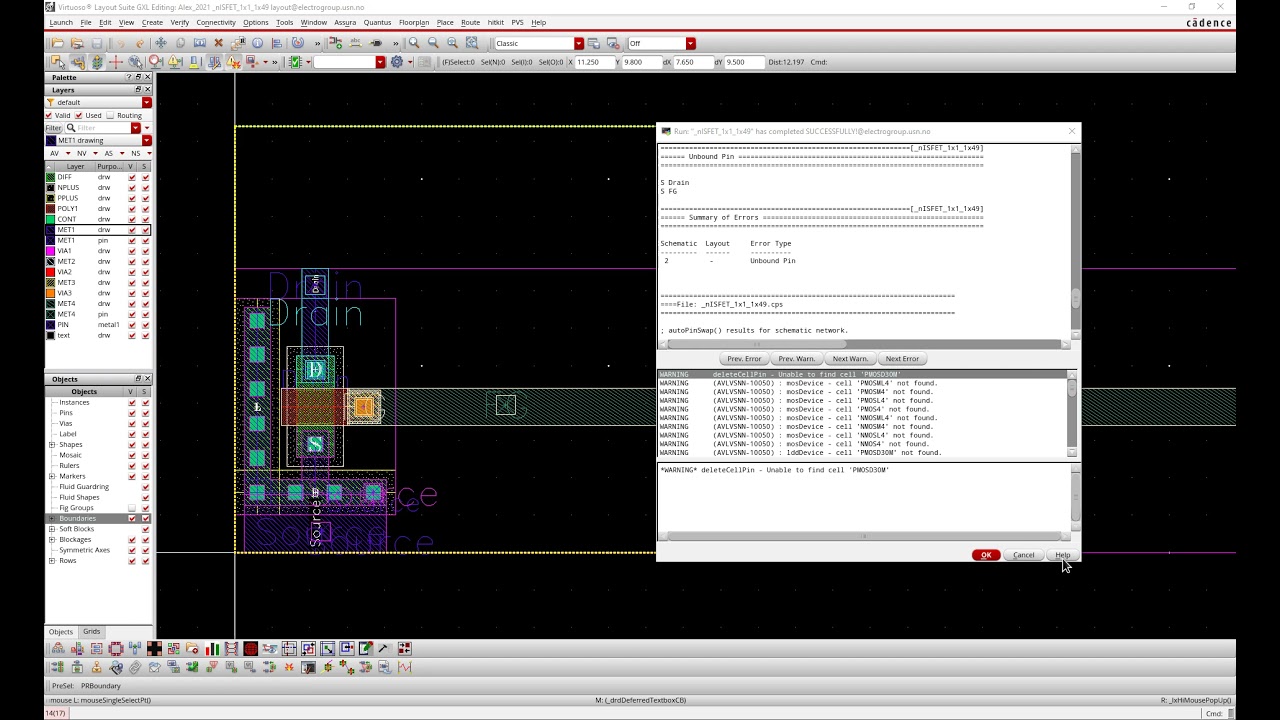Screen dimensions: 1280x720
Task: Open the Properties info icon
Action: pos(257,43)
